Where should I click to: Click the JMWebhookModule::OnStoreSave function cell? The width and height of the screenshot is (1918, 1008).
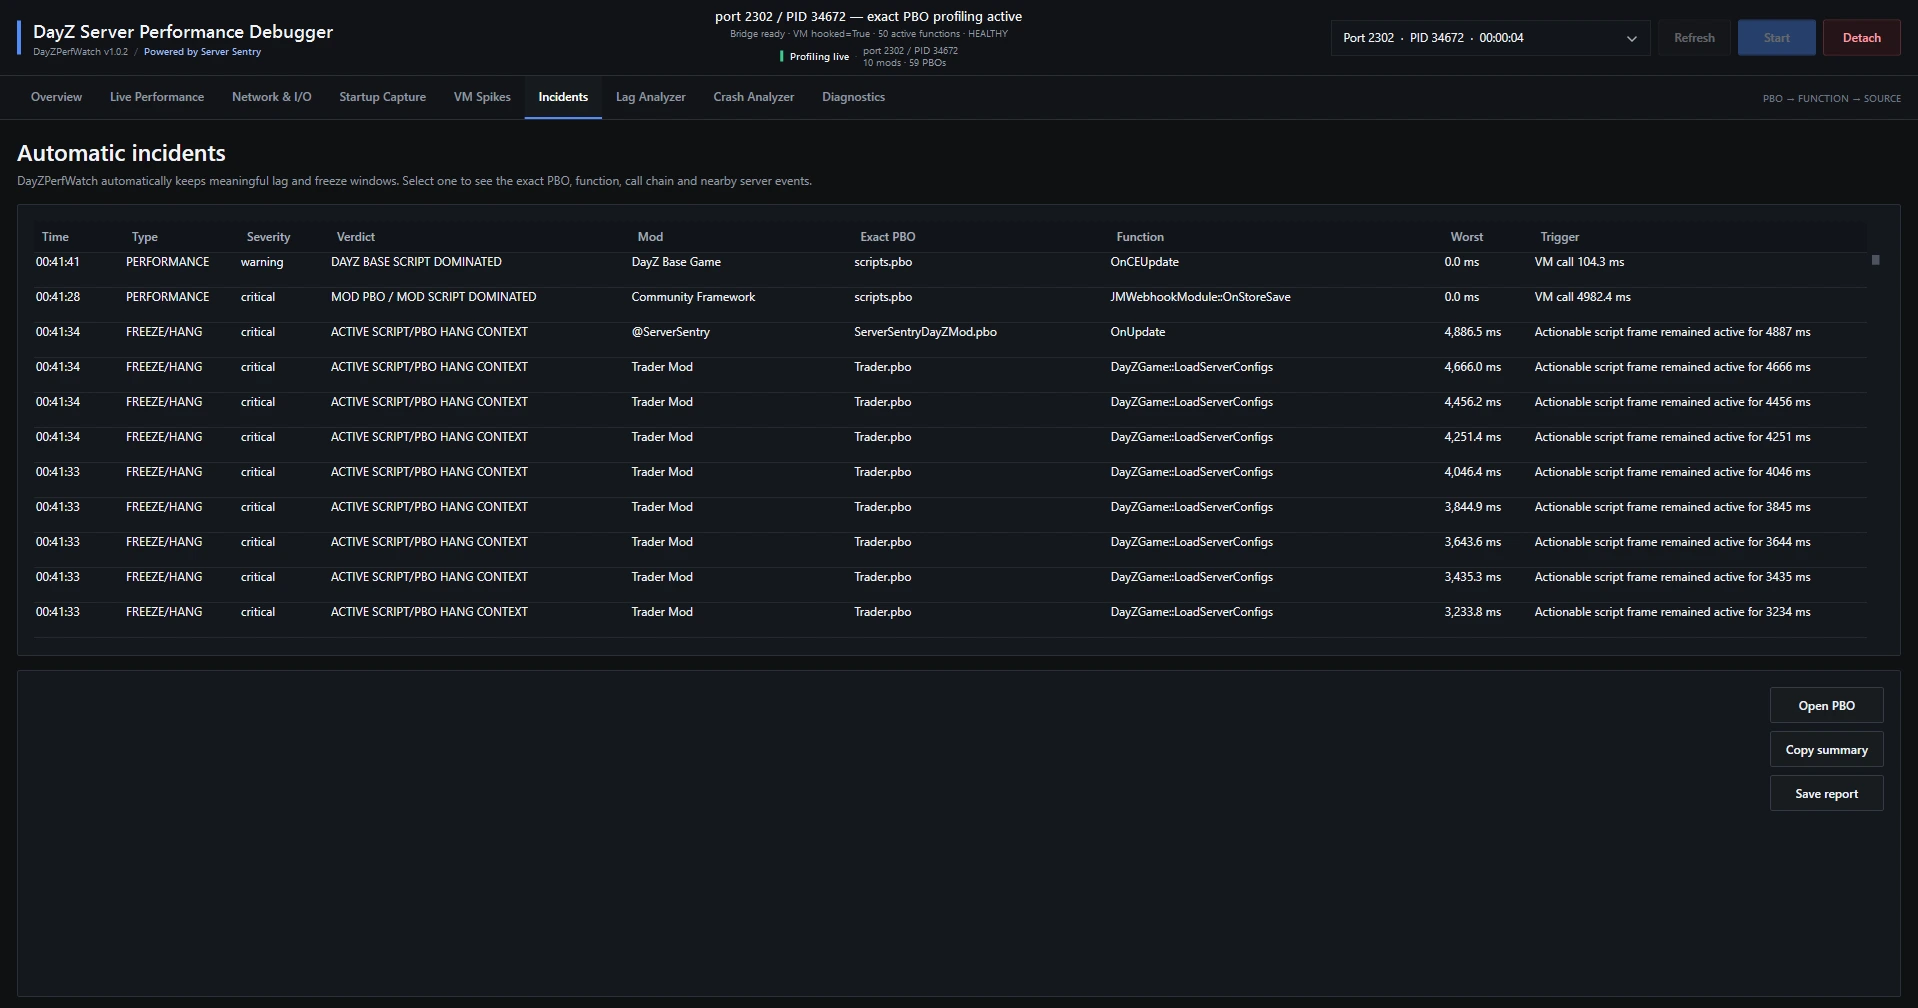pos(1200,297)
